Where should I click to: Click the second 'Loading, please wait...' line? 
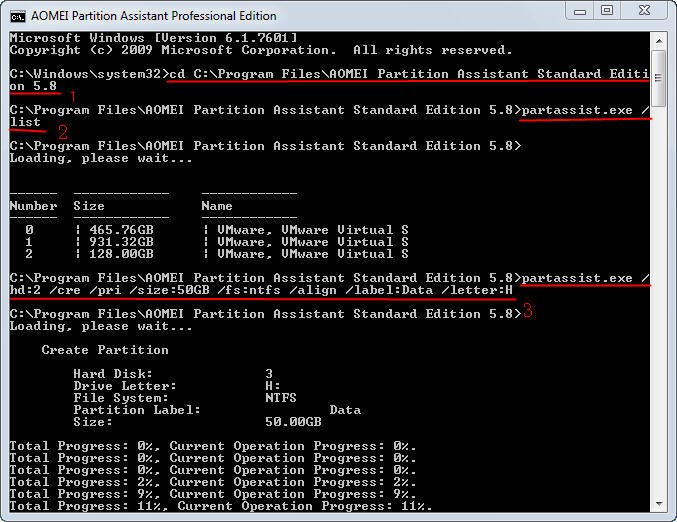(101, 326)
